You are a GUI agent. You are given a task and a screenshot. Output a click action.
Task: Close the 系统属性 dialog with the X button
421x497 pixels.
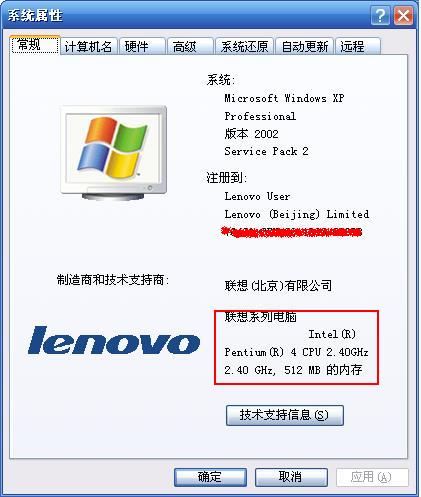point(403,15)
